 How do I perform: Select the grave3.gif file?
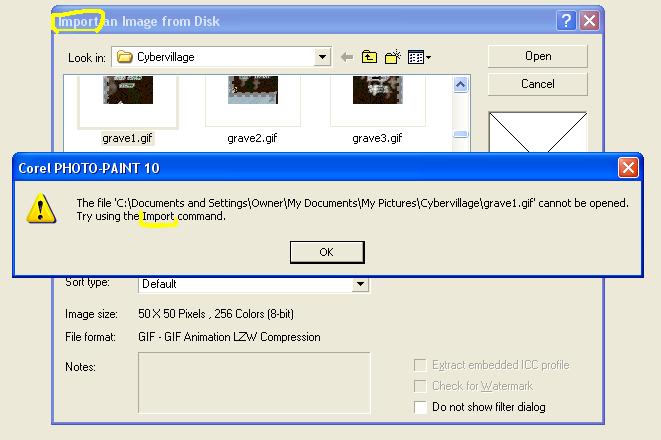point(377,138)
